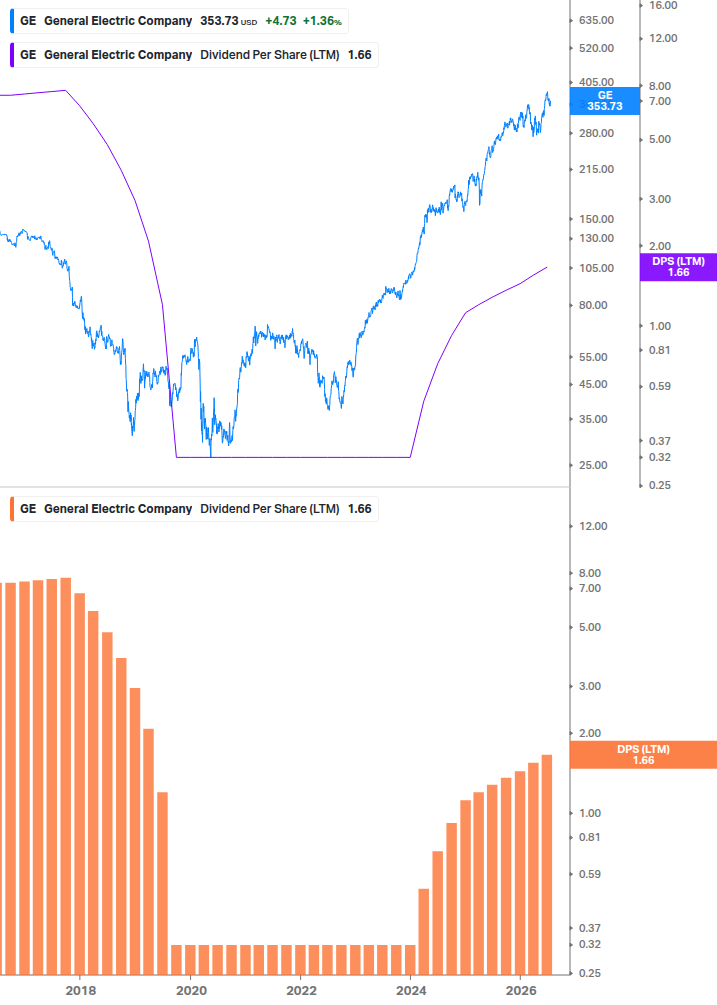Click the 2026 label on the time axis

pyautogui.click(x=521, y=991)
